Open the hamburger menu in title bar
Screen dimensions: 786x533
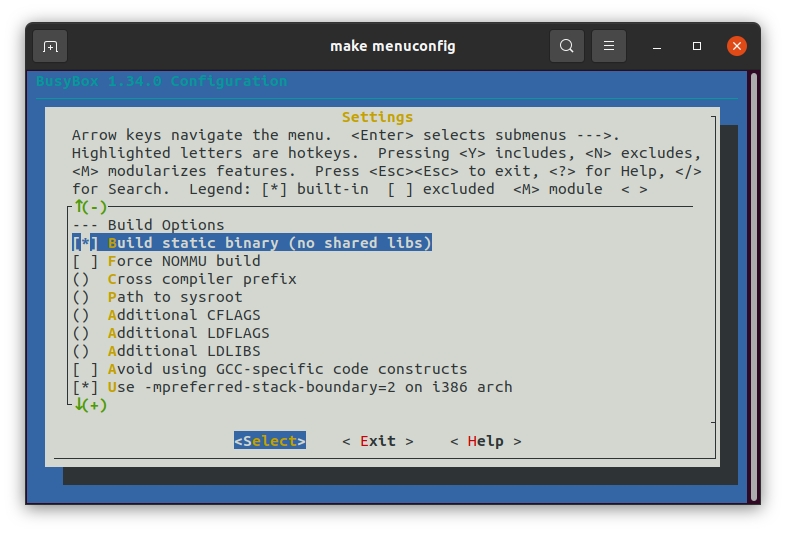pyautogui.click(x=609, y=46)
